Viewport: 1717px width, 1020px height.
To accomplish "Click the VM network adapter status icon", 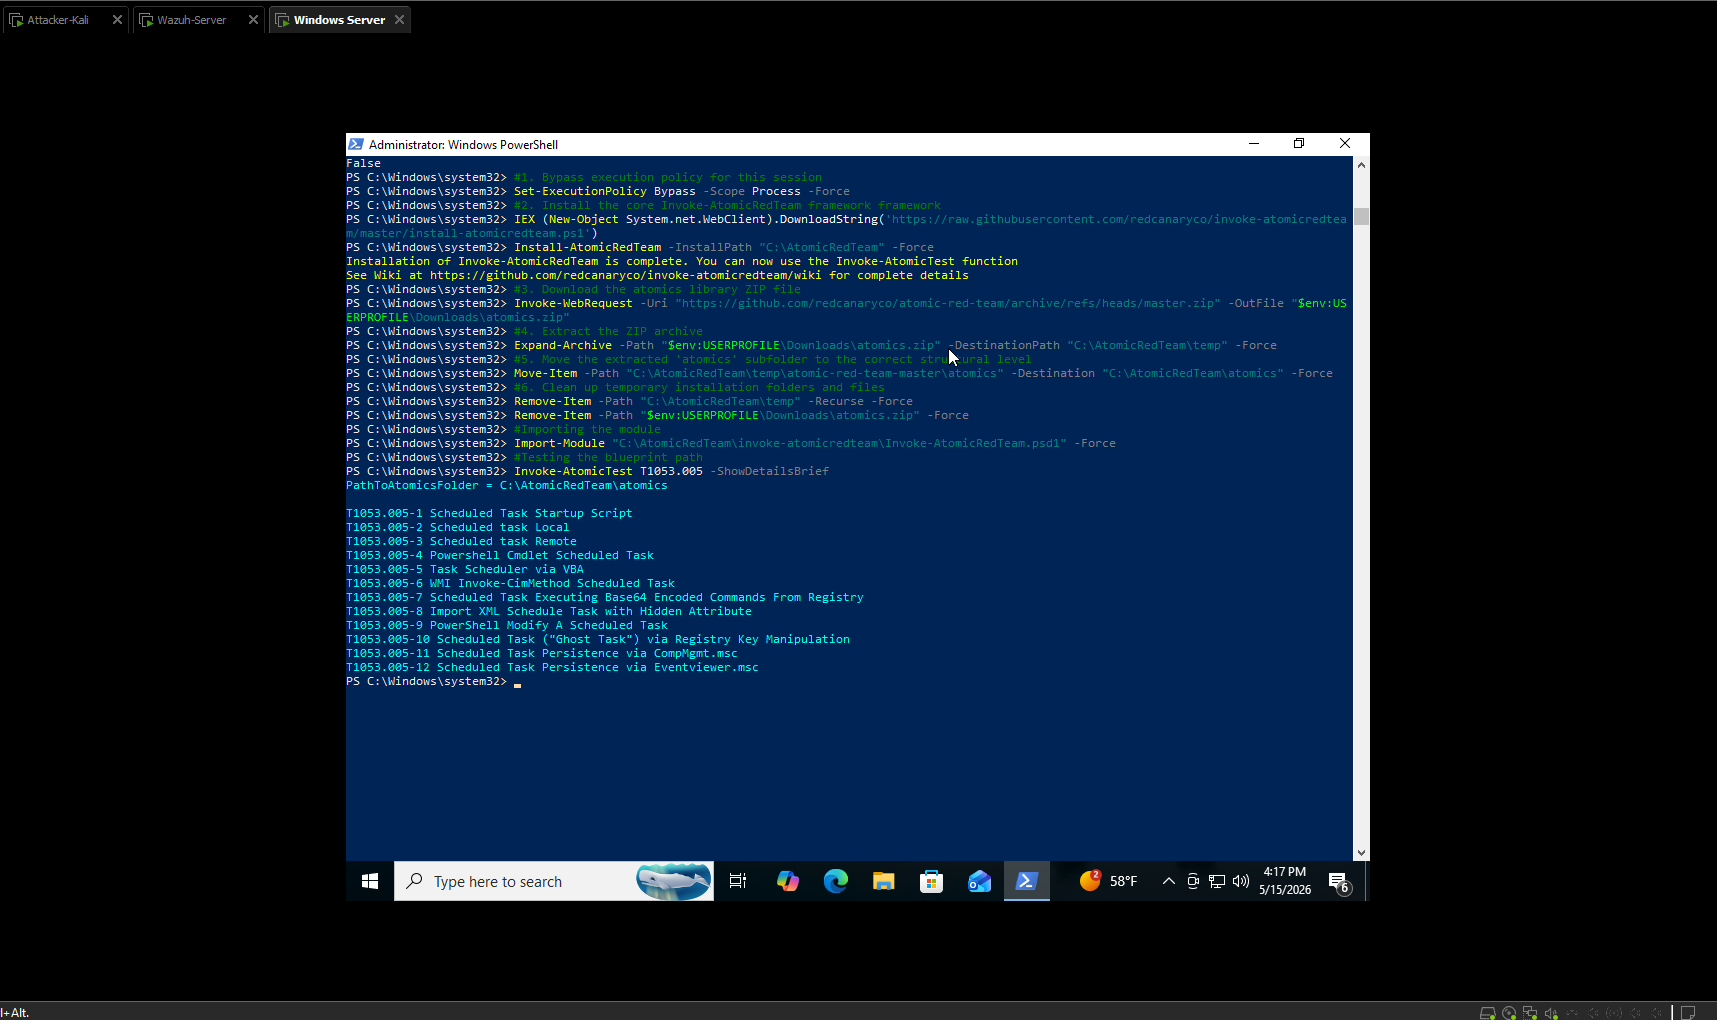I will (1530, 1012).
